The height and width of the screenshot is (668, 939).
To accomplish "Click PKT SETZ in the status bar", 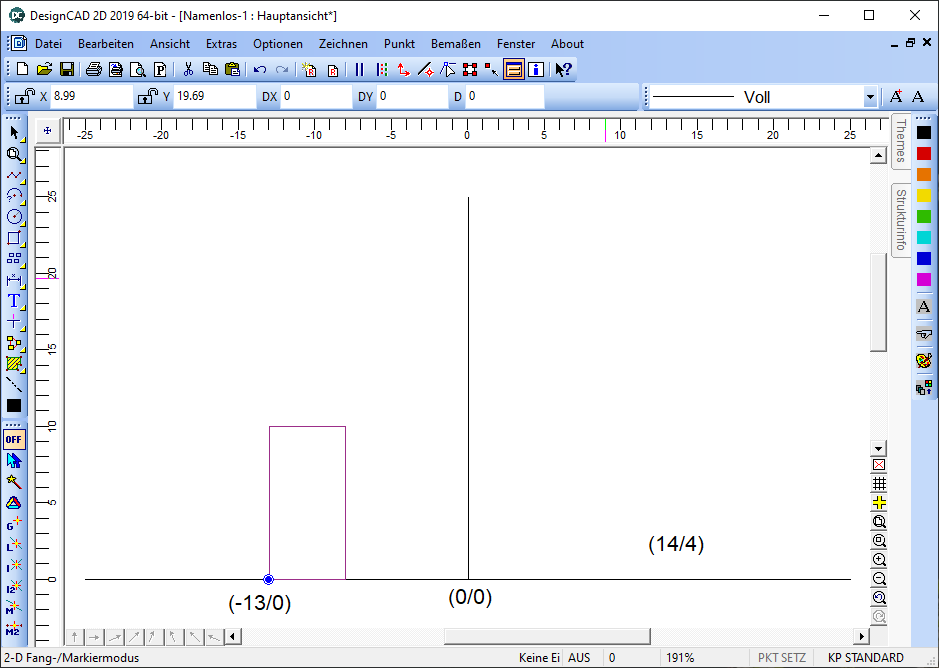I will tap(781, 657).
